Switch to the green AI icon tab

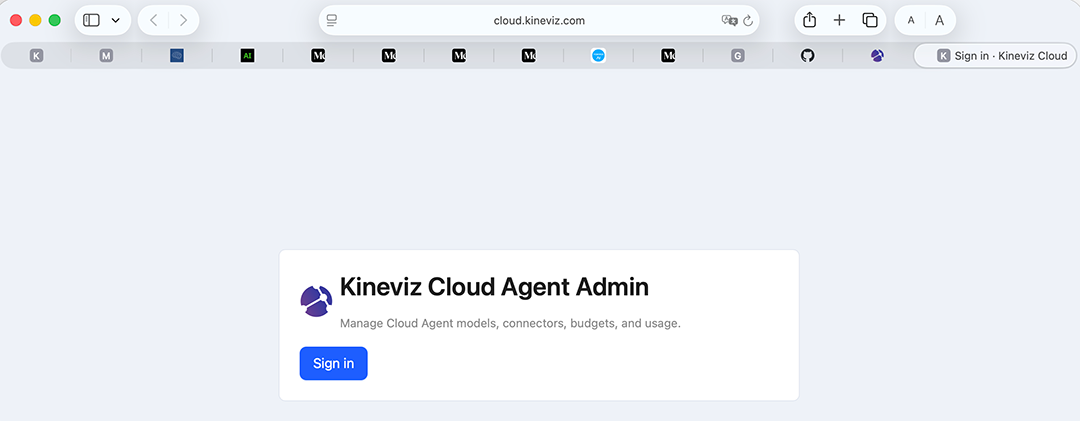pos(247,56)
